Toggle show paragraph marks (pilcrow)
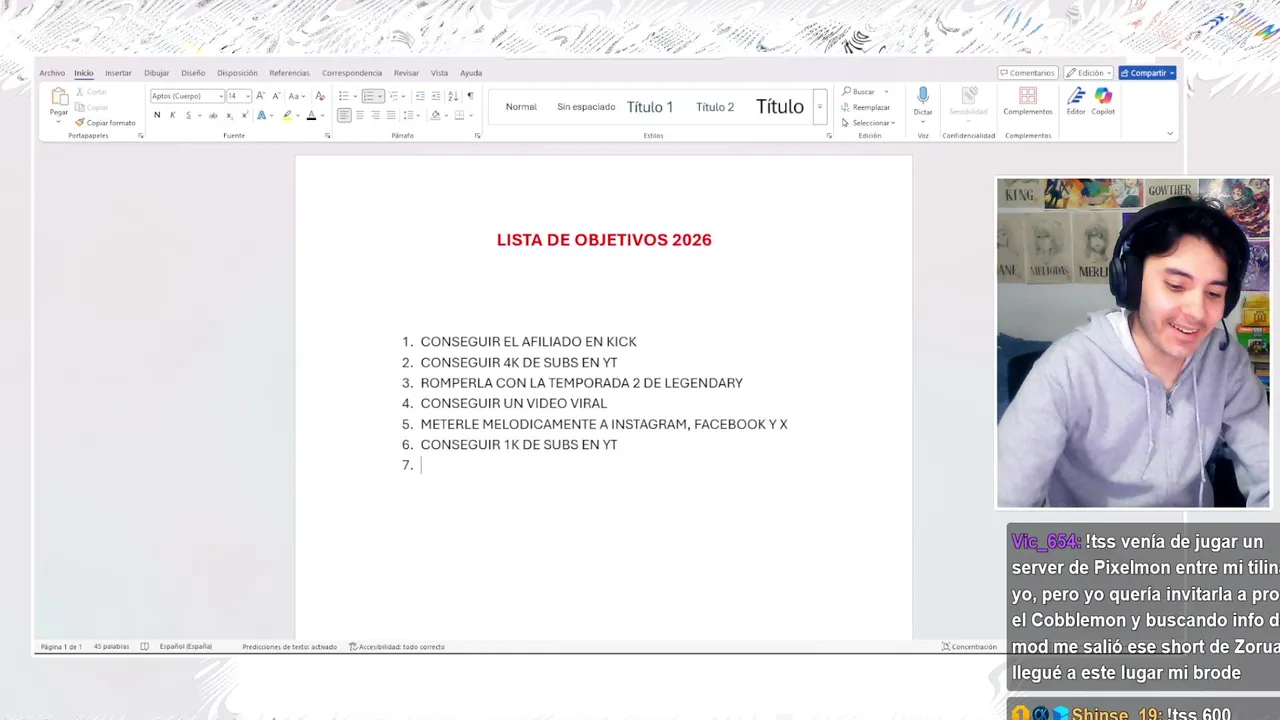This screenshot has width=1280, height=720. pos(470,96)
